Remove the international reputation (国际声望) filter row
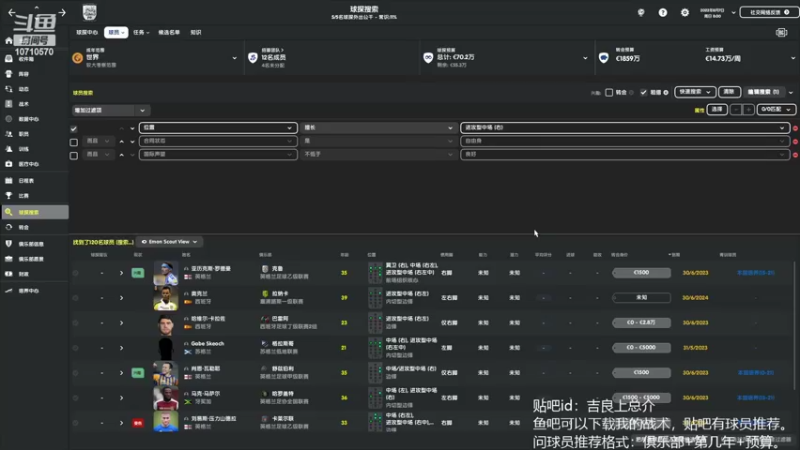800x450 pixels. (795, 155)
